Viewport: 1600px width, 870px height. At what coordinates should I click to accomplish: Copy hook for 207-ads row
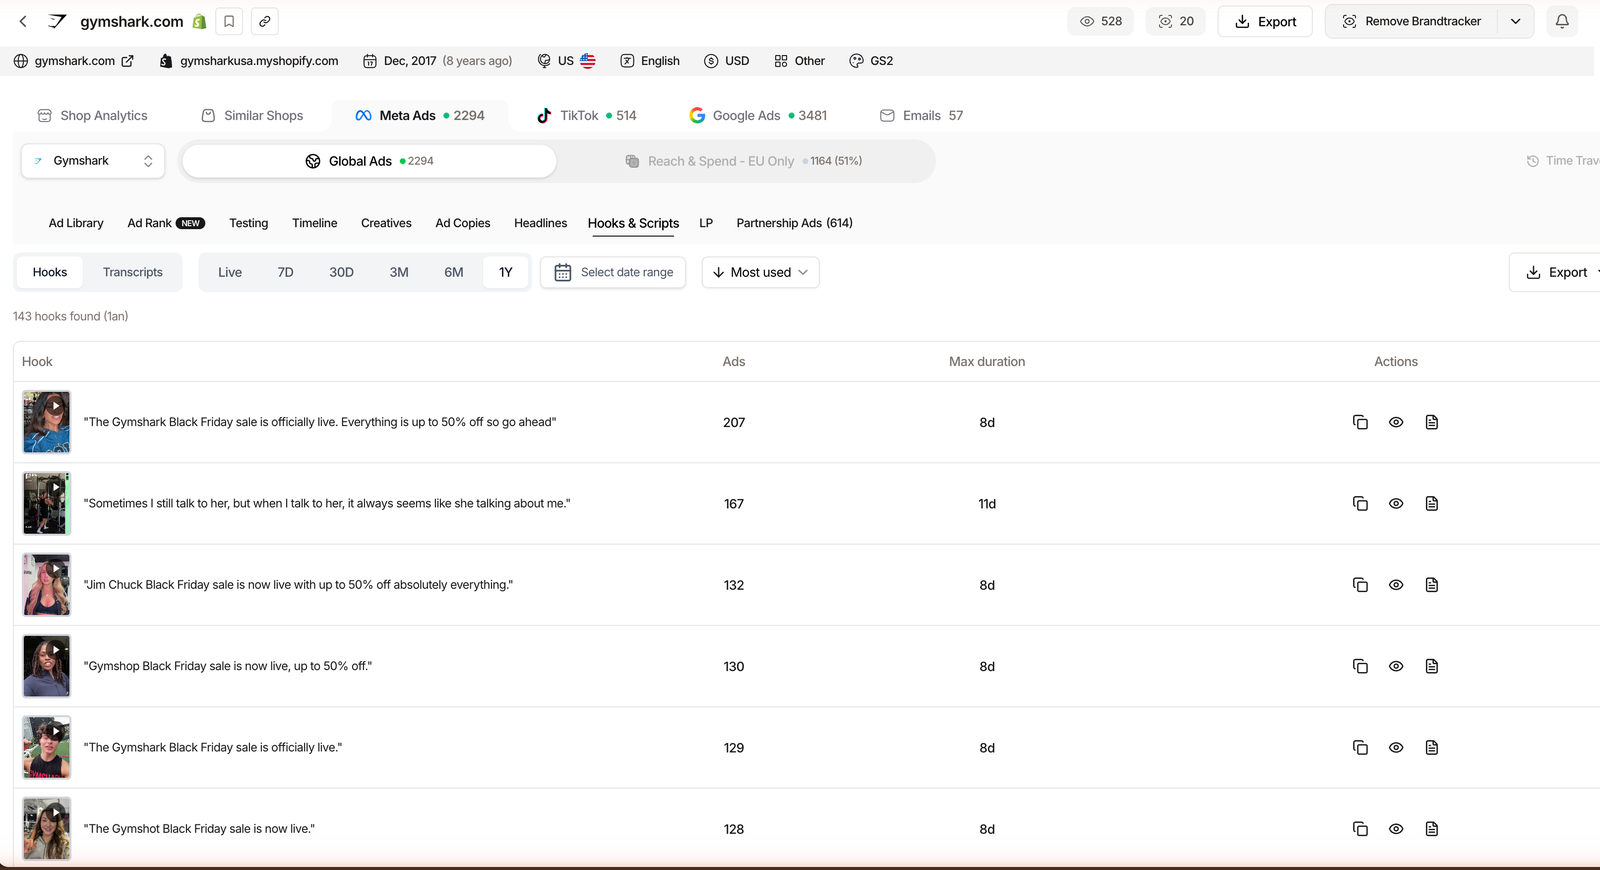[x=1360, y=422]
